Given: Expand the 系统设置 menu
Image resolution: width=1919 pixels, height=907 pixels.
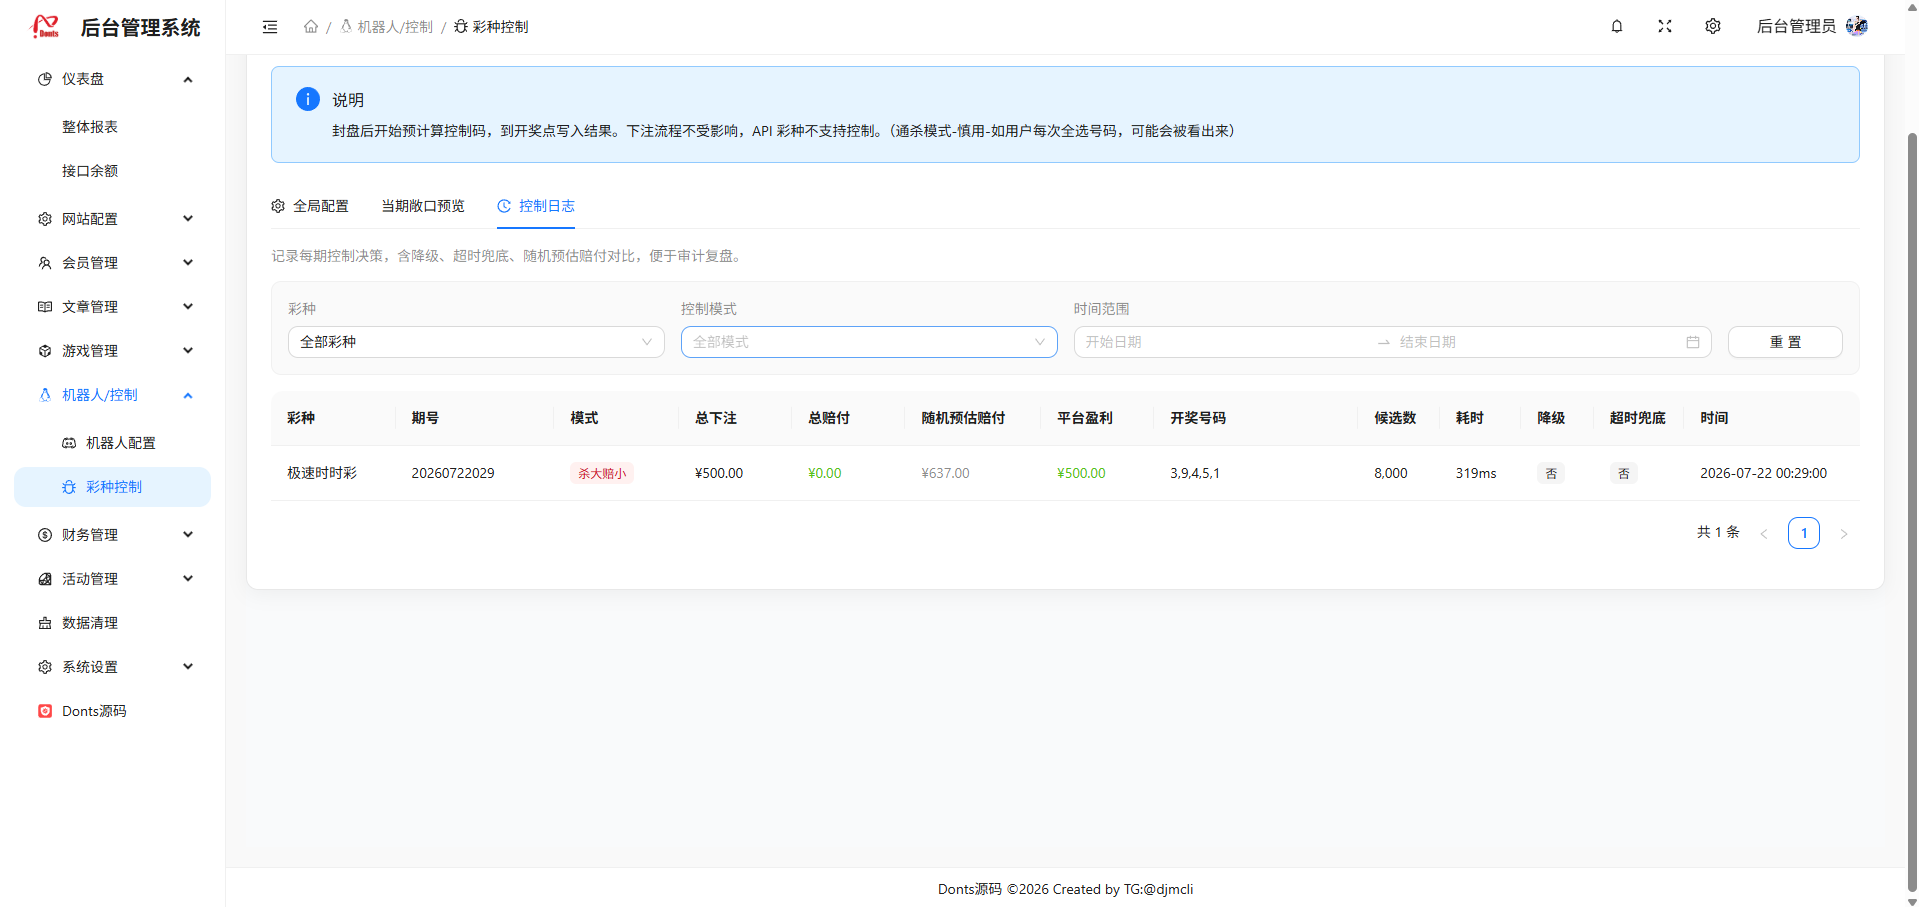Looking at the screenshot, I should [x=112, y=667].
